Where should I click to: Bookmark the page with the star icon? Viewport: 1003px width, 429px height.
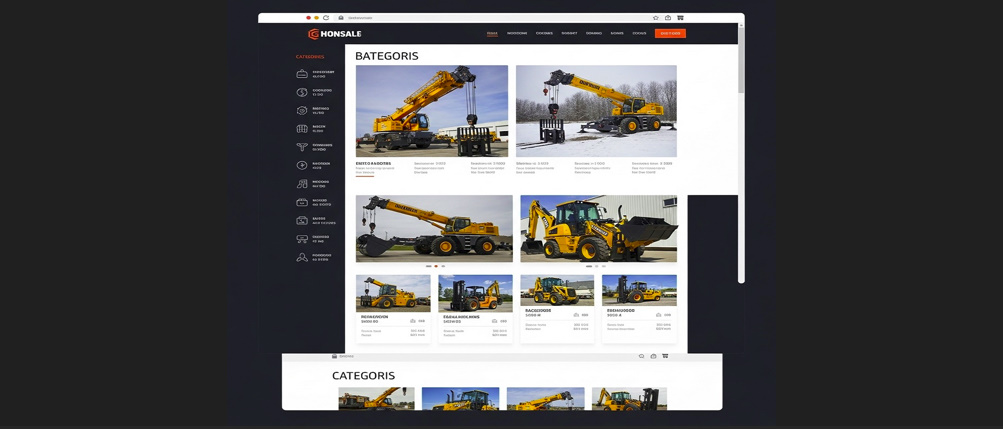click(656, 18)
